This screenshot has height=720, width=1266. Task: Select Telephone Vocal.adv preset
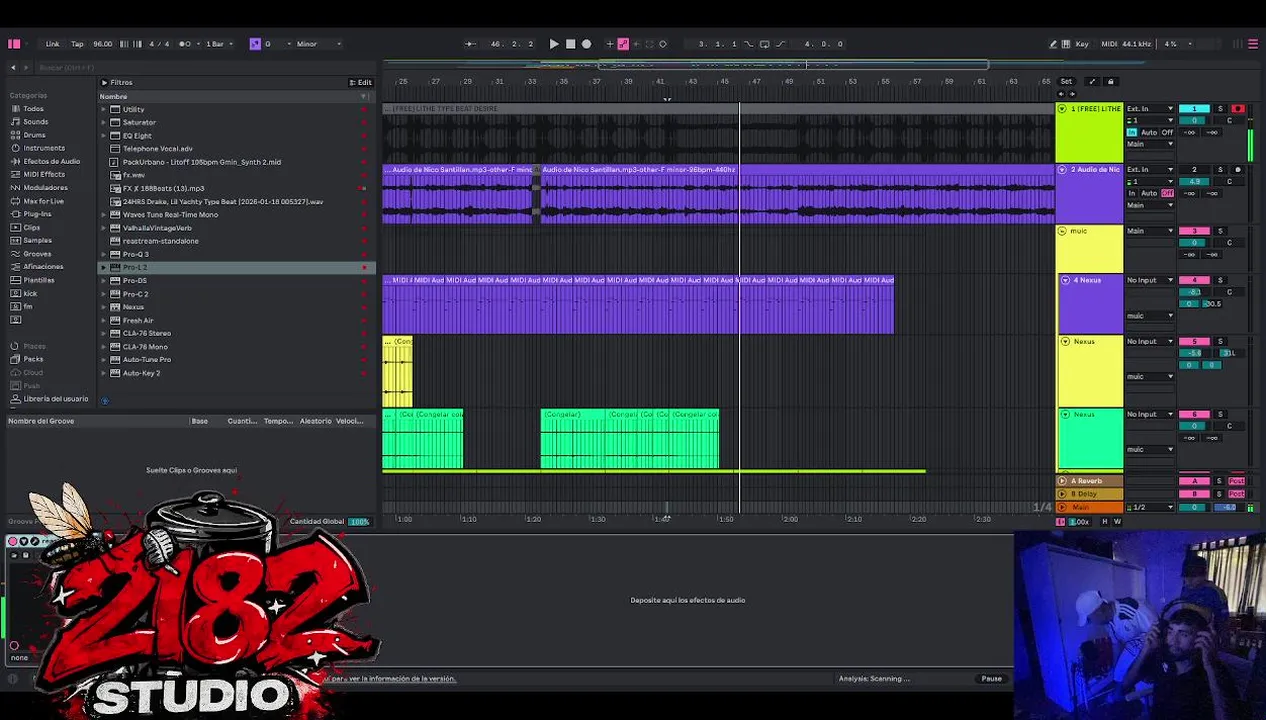(235, 149)
